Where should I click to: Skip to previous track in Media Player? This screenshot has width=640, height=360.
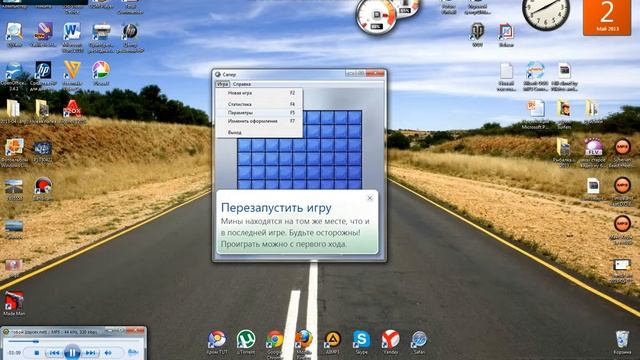(x=53, y=353)
